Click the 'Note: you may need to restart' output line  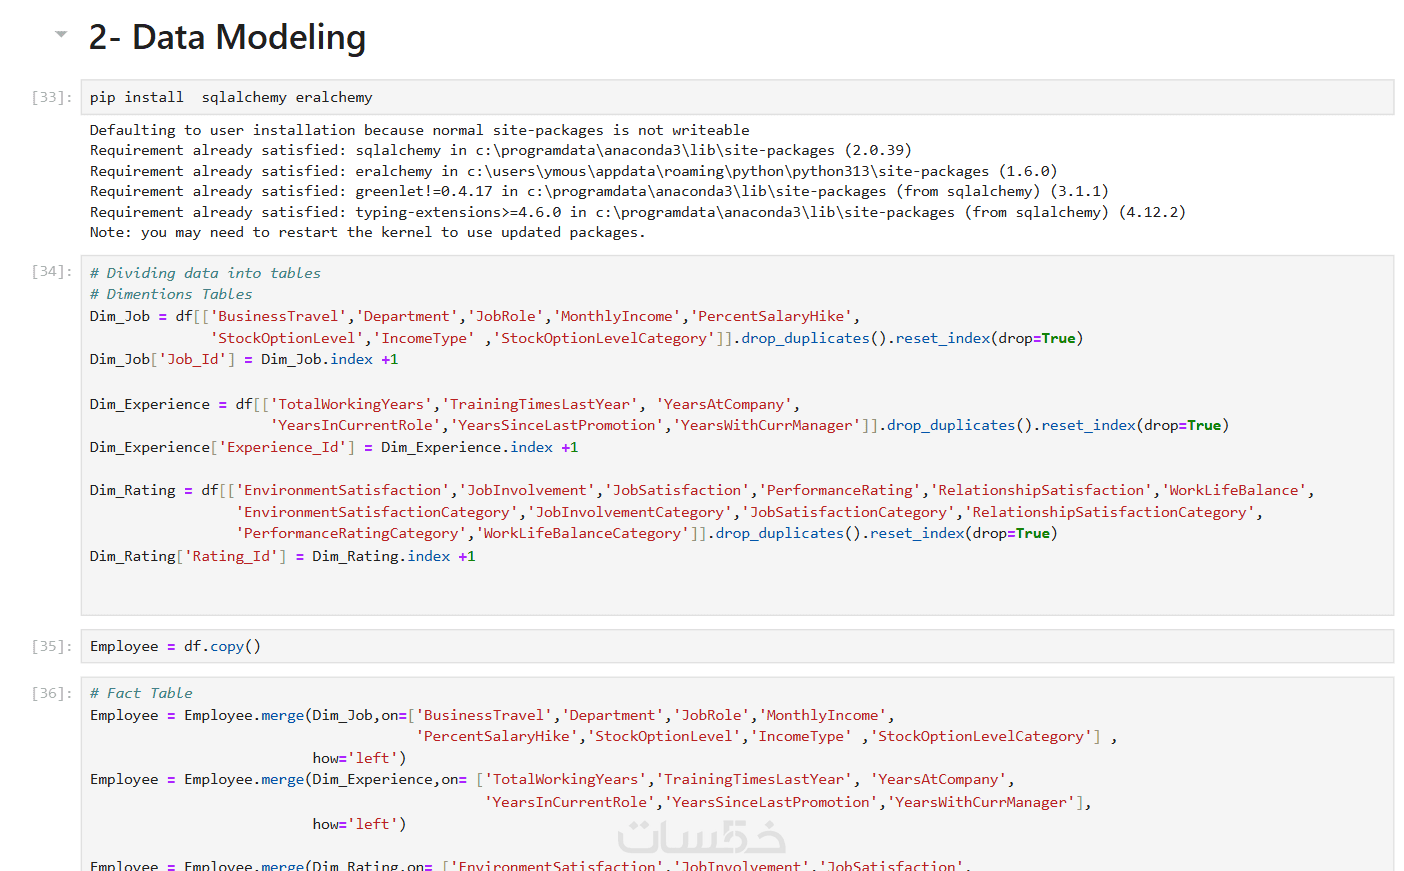coord(367,232)
